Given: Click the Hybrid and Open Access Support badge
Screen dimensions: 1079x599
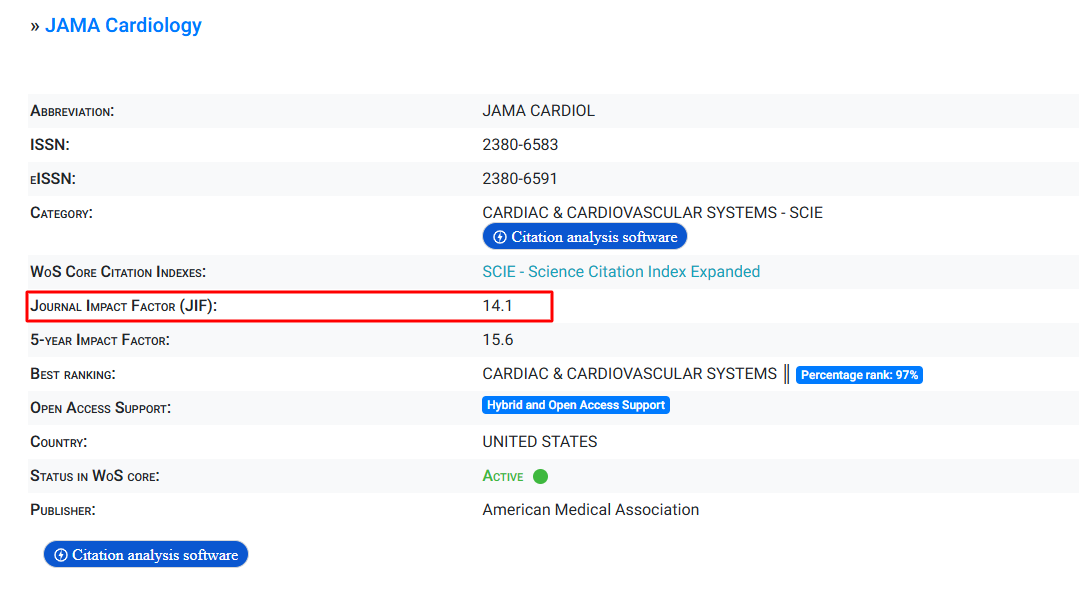Looking at the screenshot, I should click(x=576, y=406).
